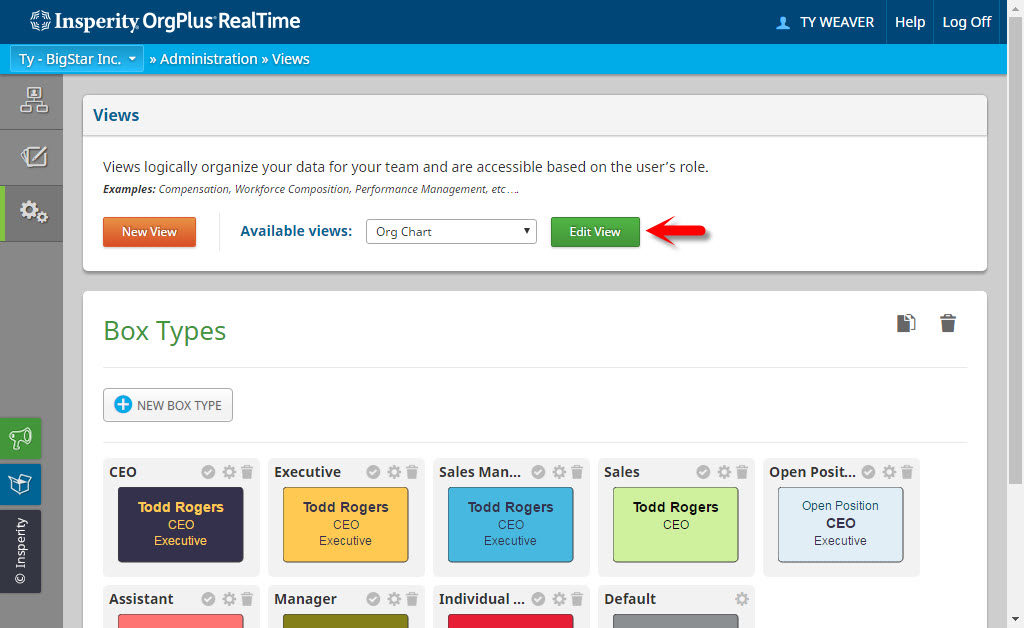The image size is (1024, 628).
Task: Select the blue Sales Man... box preview
Action: click(x=511, y=524)
